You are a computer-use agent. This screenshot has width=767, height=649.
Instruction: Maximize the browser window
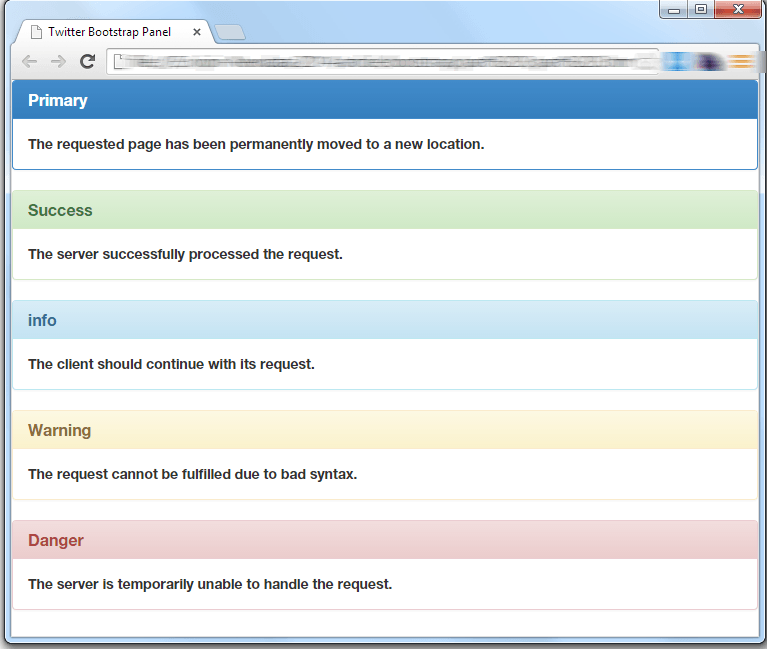(701, 9)
